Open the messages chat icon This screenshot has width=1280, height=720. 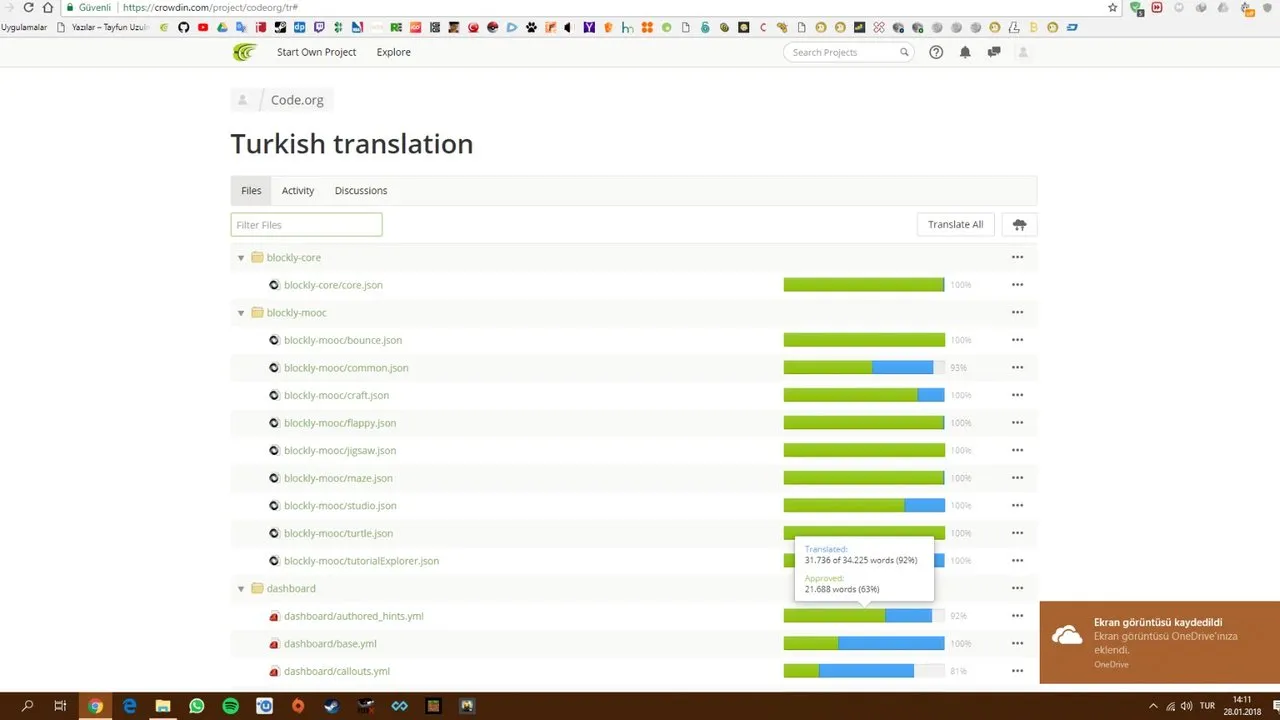[x=994, y=52]
